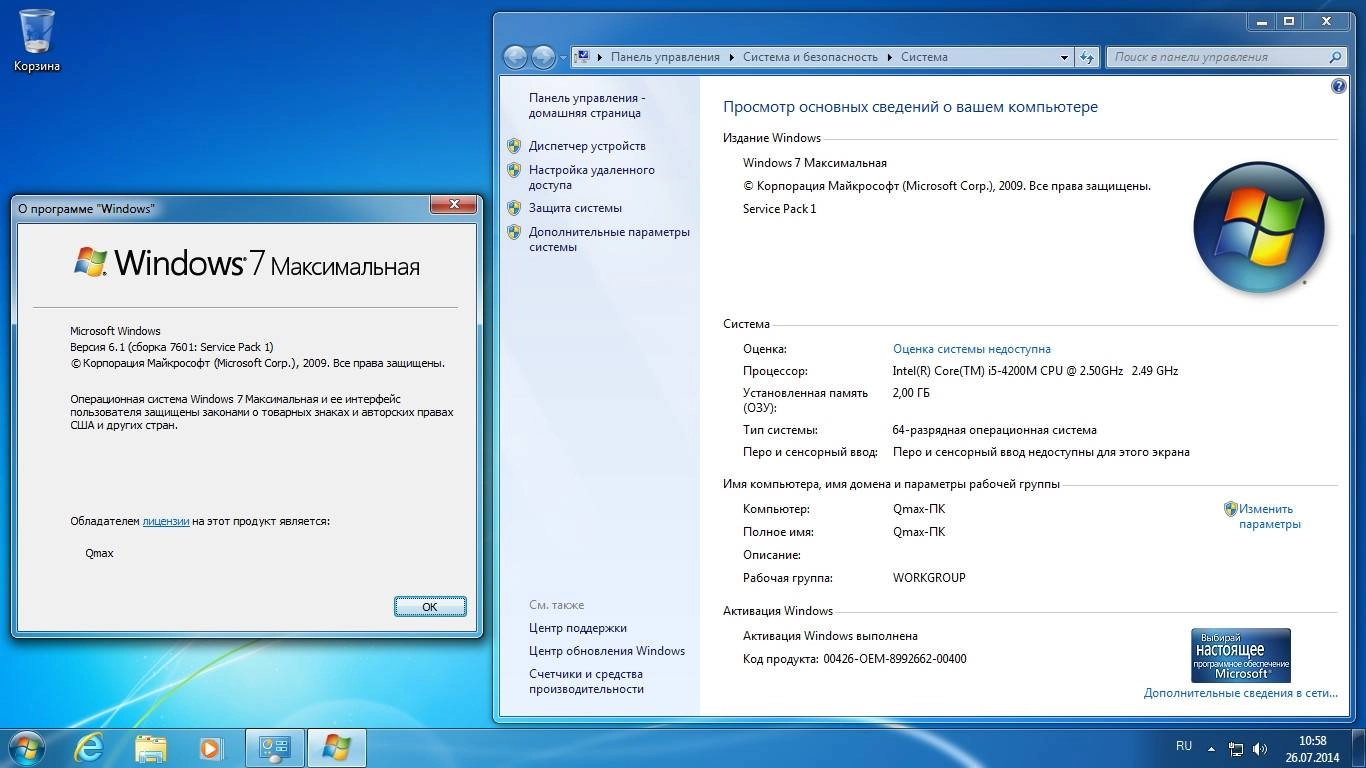Show hidden tray icons arrow
Screen dimensions: 1366x768
point(1211,748)
